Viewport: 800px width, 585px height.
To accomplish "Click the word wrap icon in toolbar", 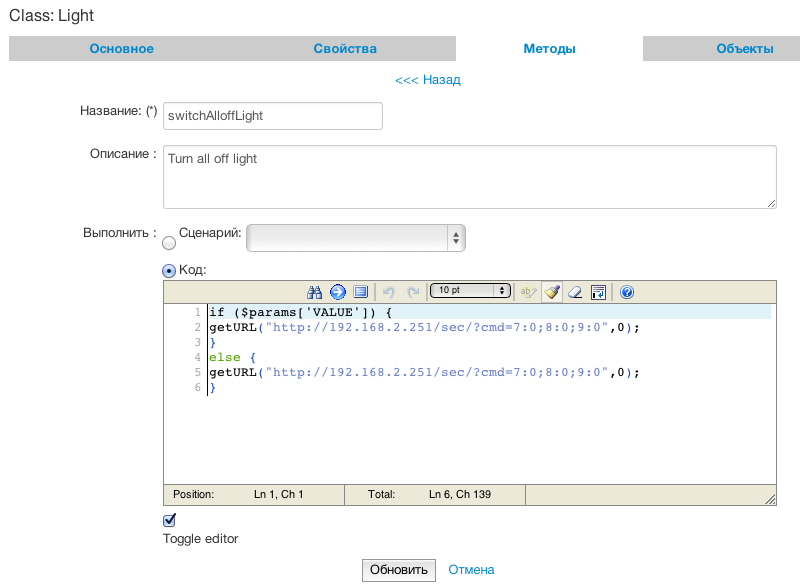I will tap(599, 292).
